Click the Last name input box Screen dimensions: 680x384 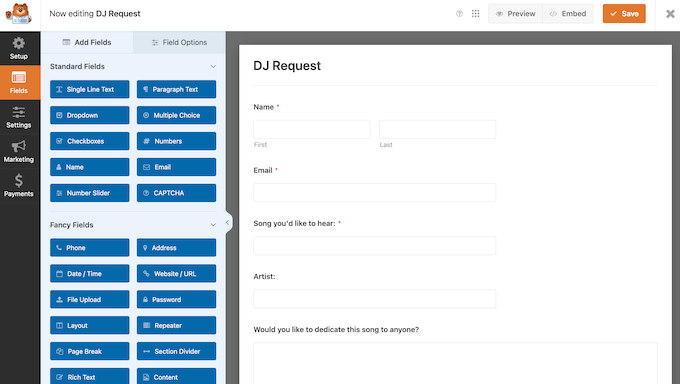(x=438, y=129)
